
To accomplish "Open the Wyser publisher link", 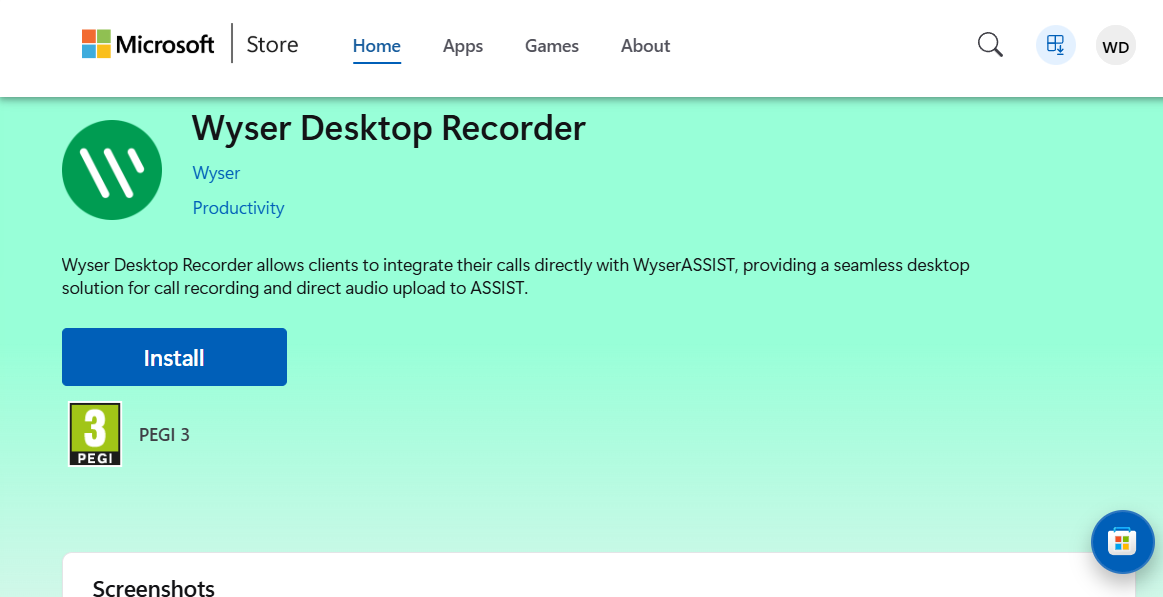I will pos(217,173).
